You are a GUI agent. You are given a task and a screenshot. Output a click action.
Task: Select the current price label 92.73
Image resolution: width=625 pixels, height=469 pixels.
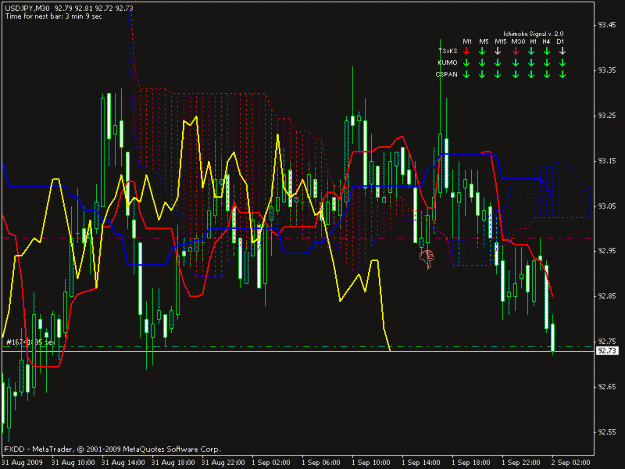[607, 351]
